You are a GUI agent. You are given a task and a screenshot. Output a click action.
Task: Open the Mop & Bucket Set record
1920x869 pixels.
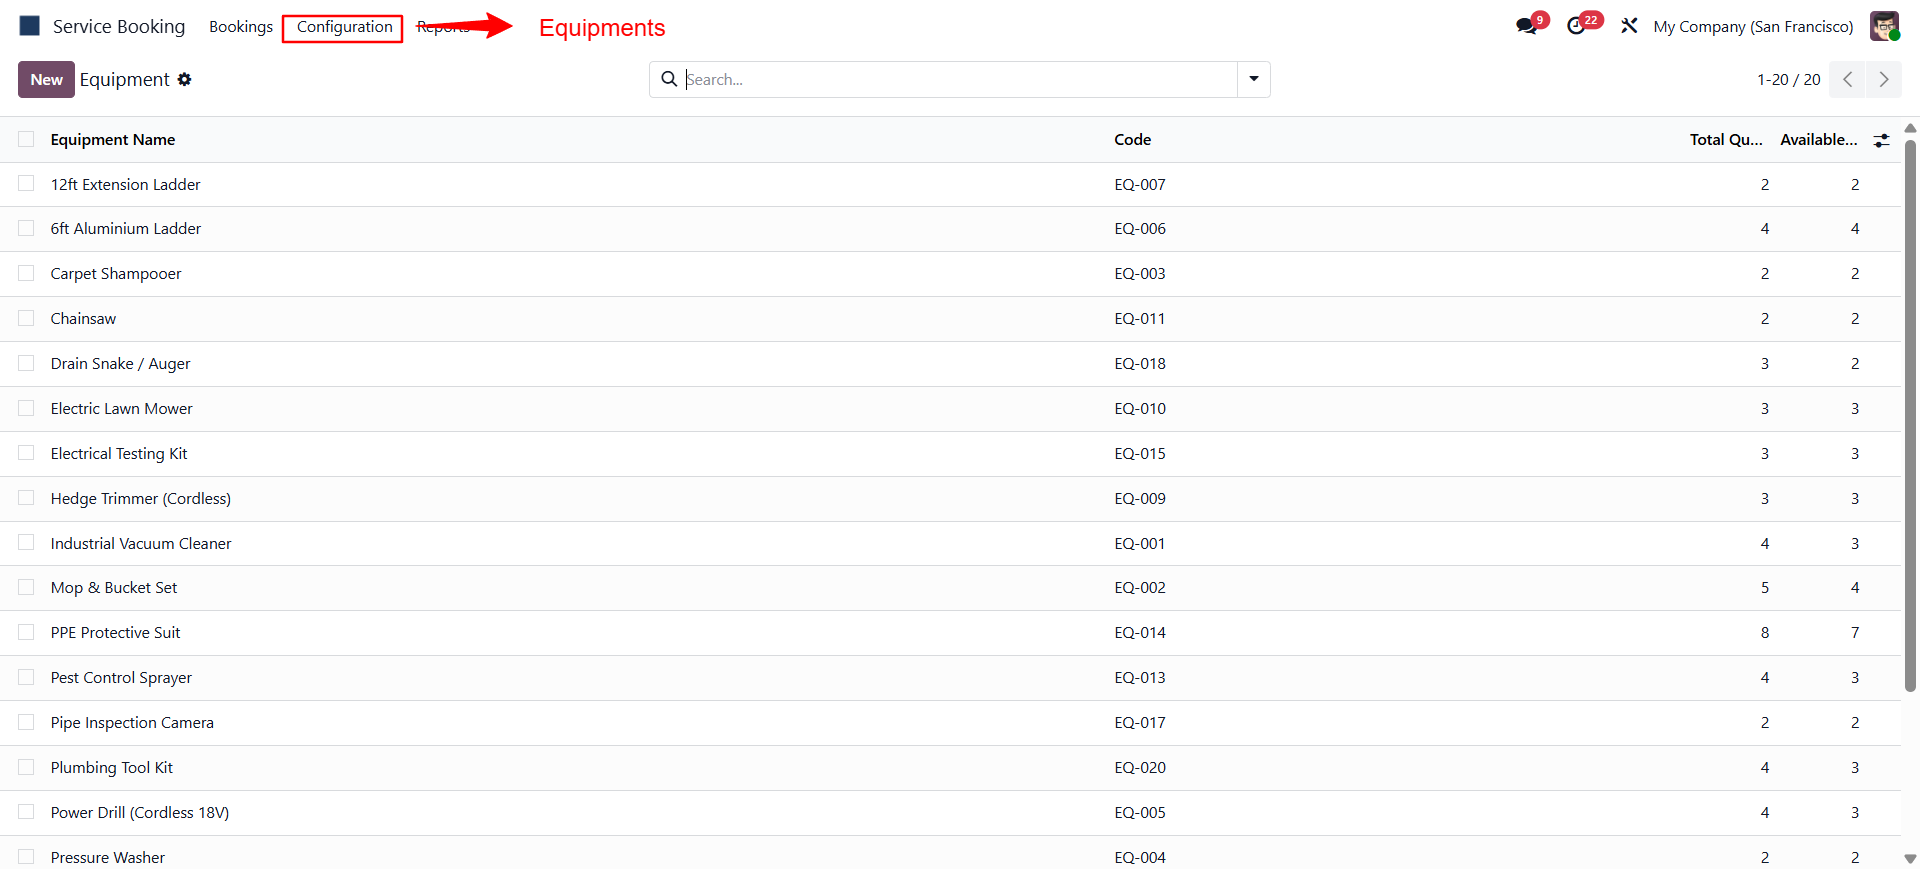114,588
